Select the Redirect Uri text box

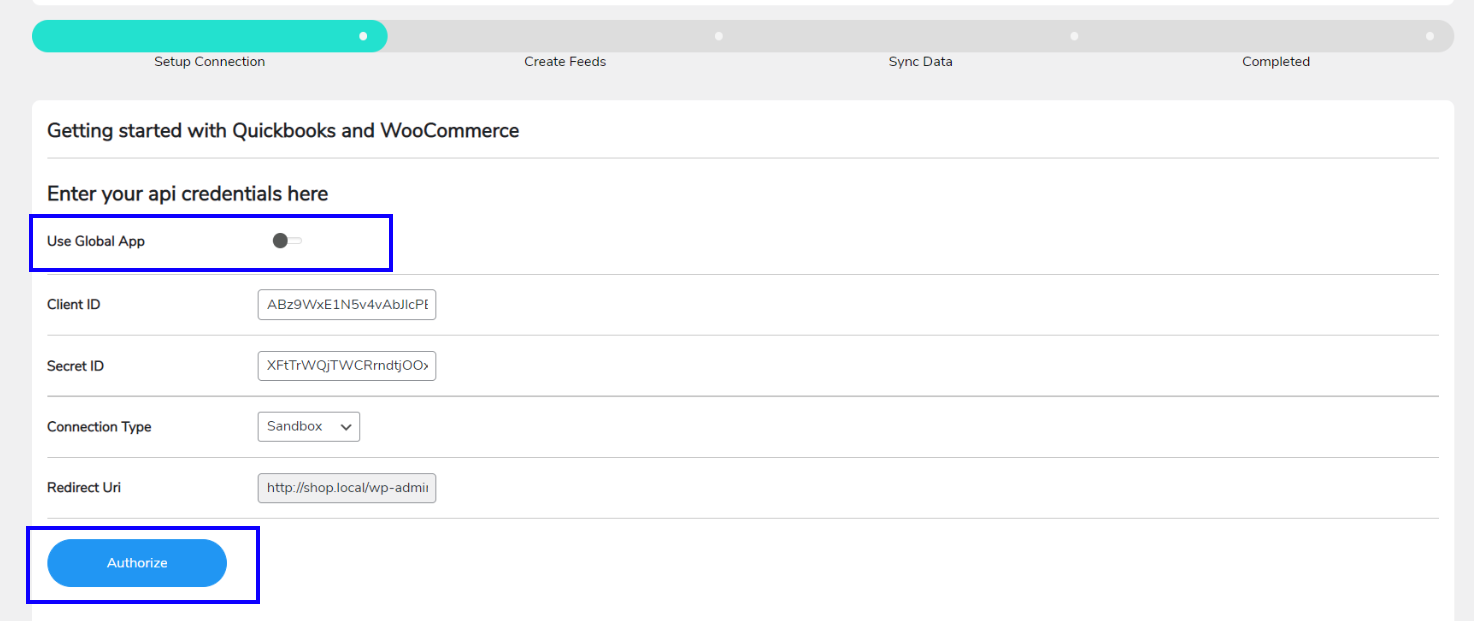point(346,488)
